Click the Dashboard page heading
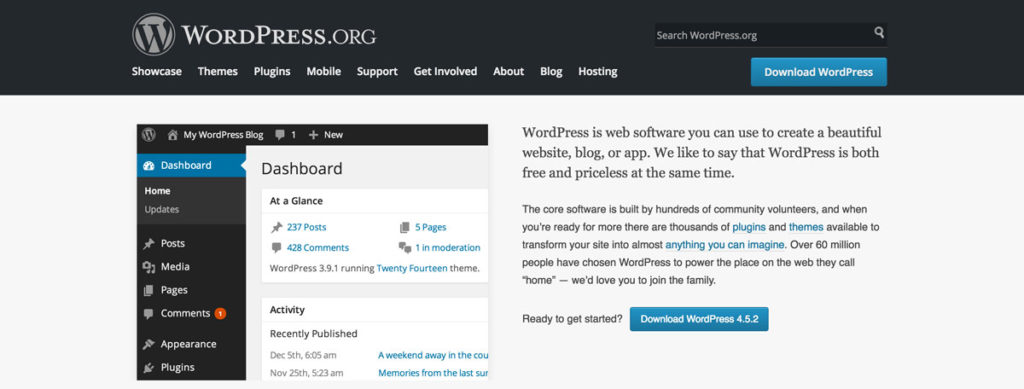 [302, 168]
